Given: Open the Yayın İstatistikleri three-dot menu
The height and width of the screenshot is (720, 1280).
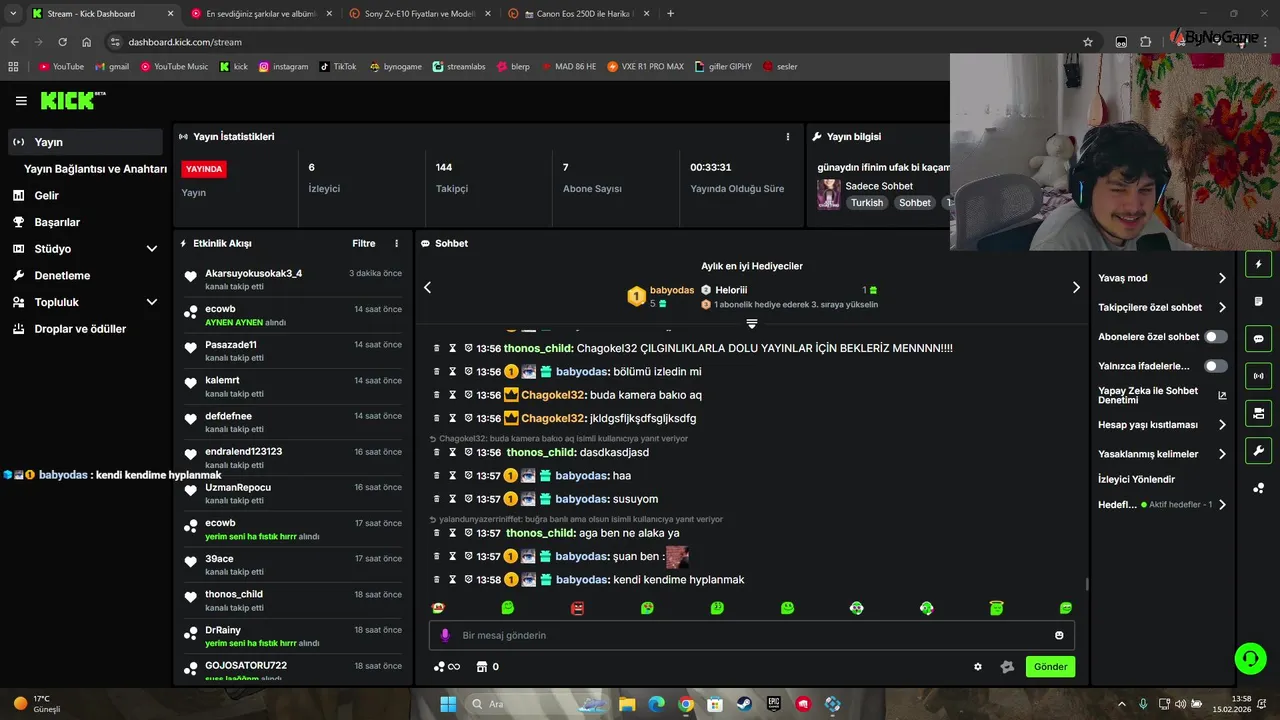Looking at the screenshot, I should pyautogui.click(x=788, y=137).
